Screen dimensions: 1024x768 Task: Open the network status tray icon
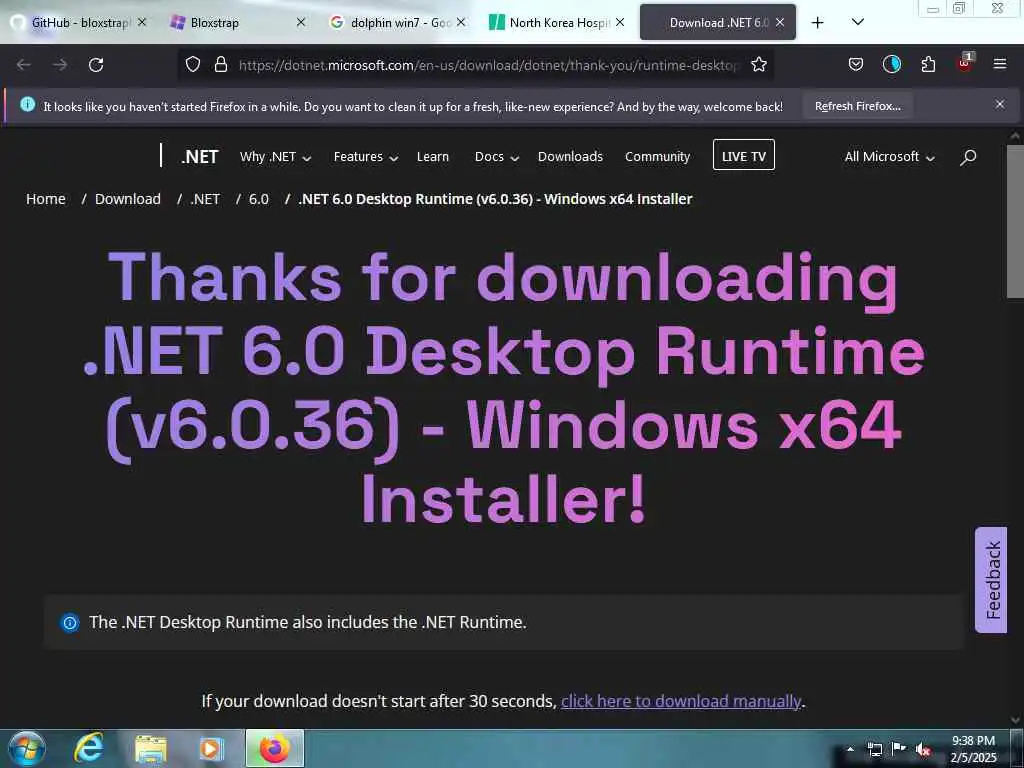874,749
